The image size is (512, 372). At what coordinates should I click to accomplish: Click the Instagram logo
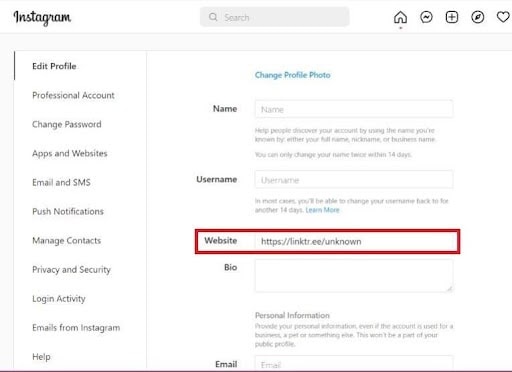tap(42, 18)
